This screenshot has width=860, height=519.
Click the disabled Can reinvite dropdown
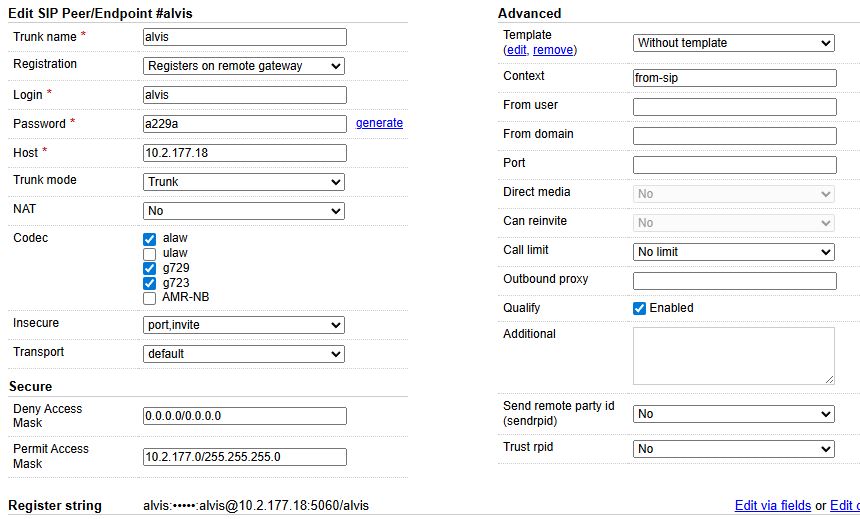tap(733, 223)
